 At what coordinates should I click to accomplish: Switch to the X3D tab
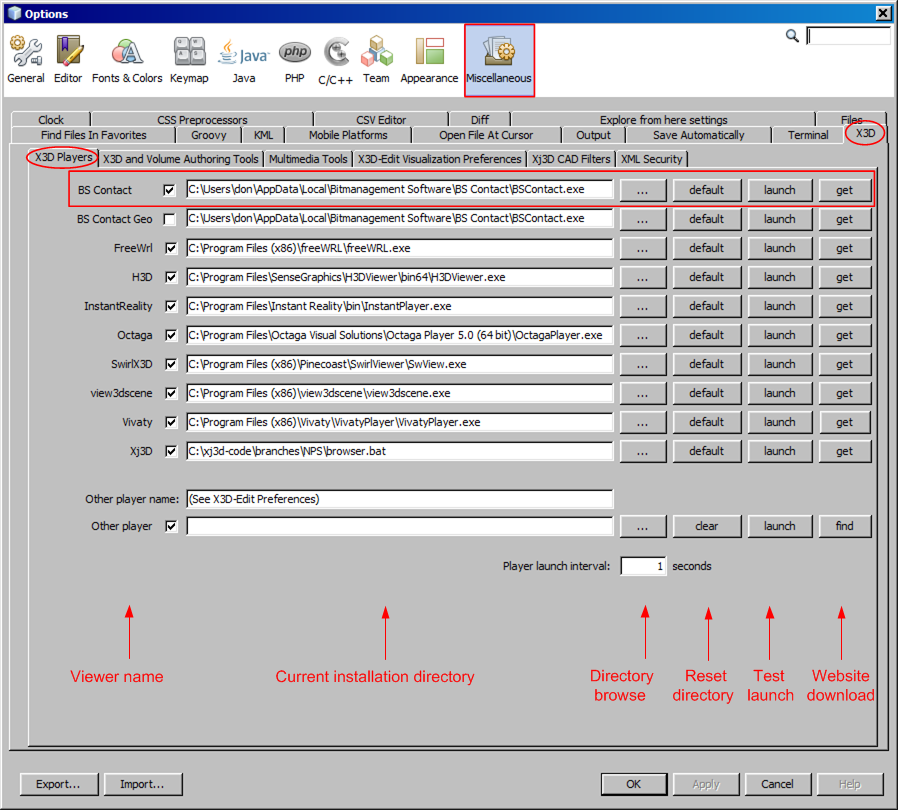coord(865,133)
